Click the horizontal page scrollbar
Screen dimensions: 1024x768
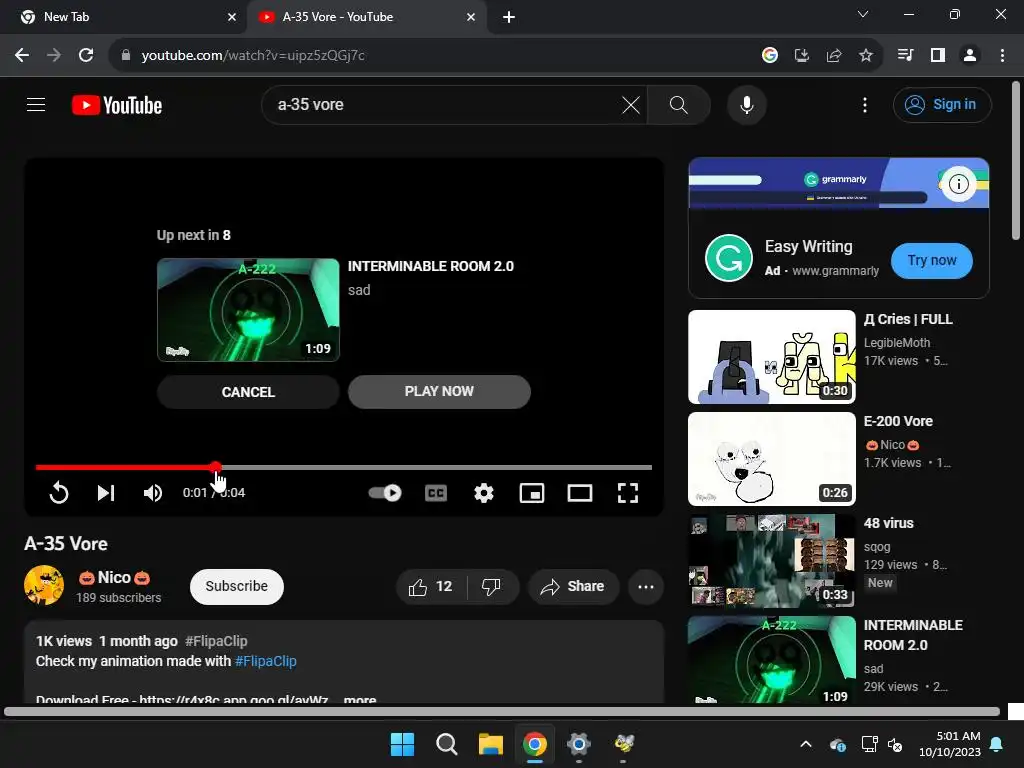(x=502, y=712)
